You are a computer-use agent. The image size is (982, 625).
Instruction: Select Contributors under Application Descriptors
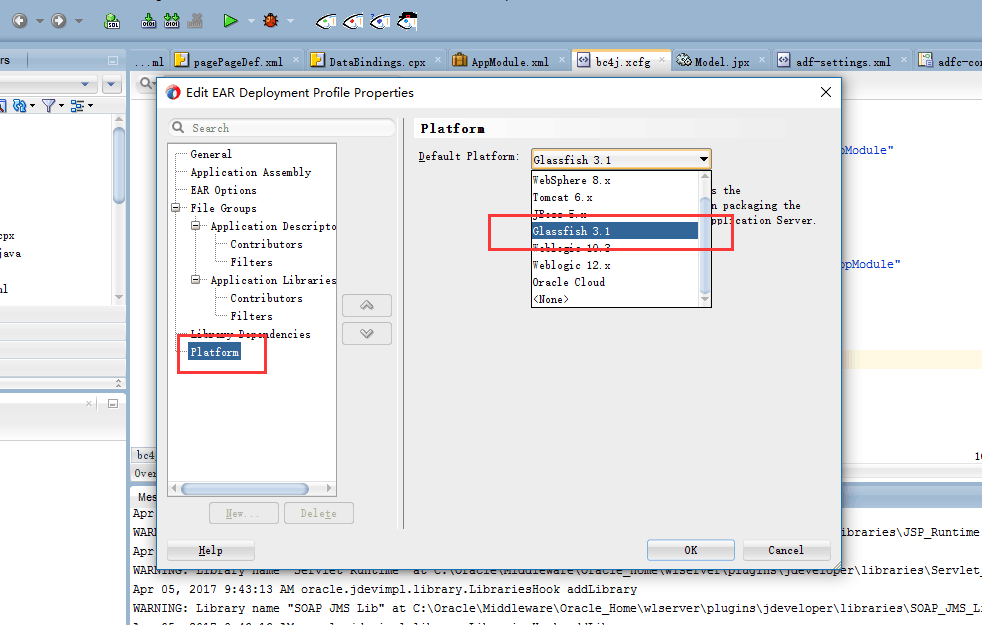pyautogui.click(x=266, y=244)
